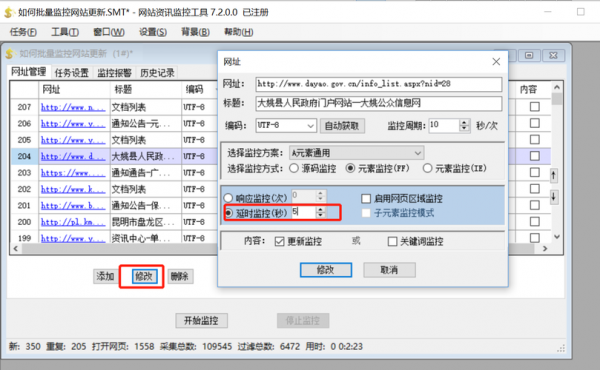Open the 背景(B) menu

pos(195,32)
